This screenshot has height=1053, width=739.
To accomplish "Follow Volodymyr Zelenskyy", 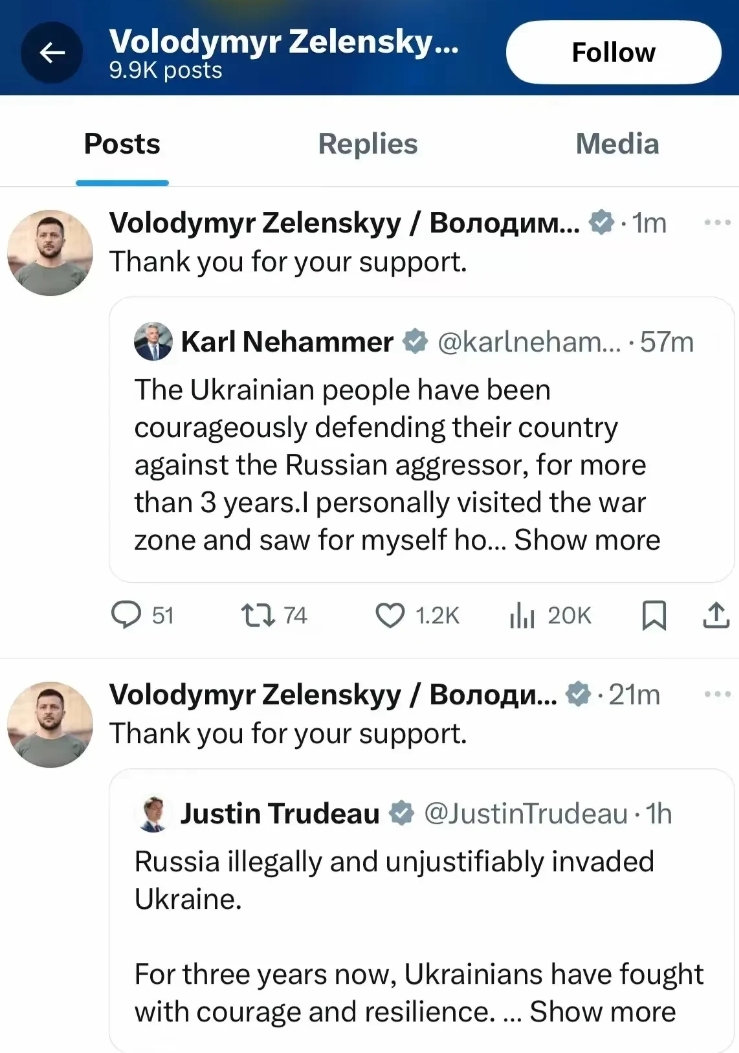I will [613, 52].
